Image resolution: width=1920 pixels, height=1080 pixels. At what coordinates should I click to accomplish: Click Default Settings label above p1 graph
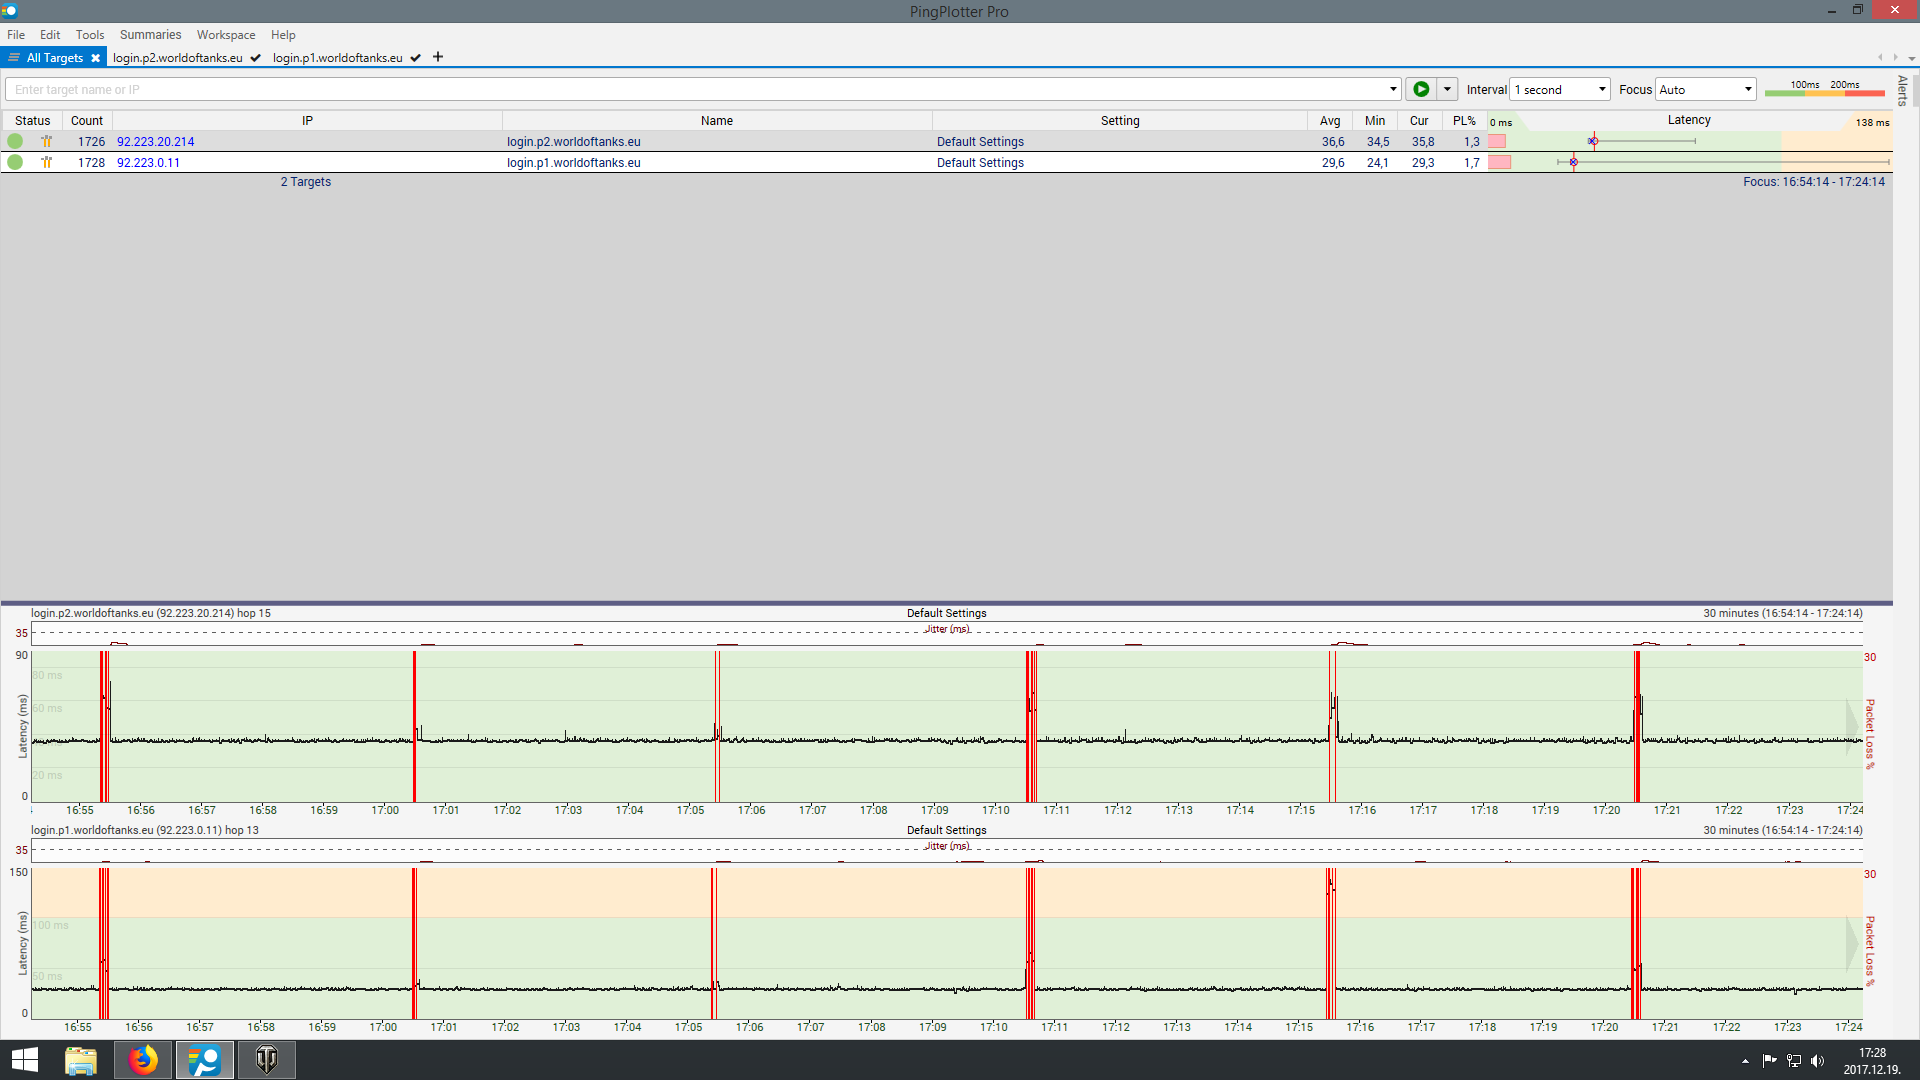point(946,830)
